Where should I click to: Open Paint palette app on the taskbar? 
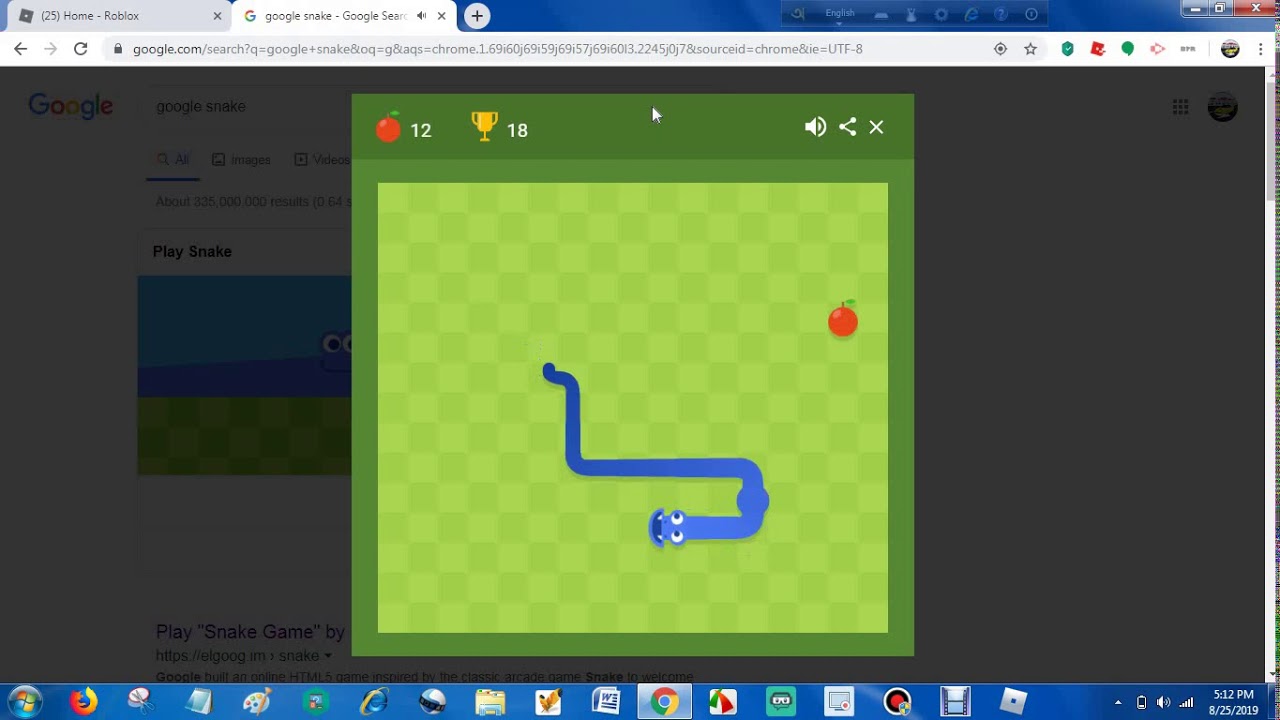(x=258, y=701)
